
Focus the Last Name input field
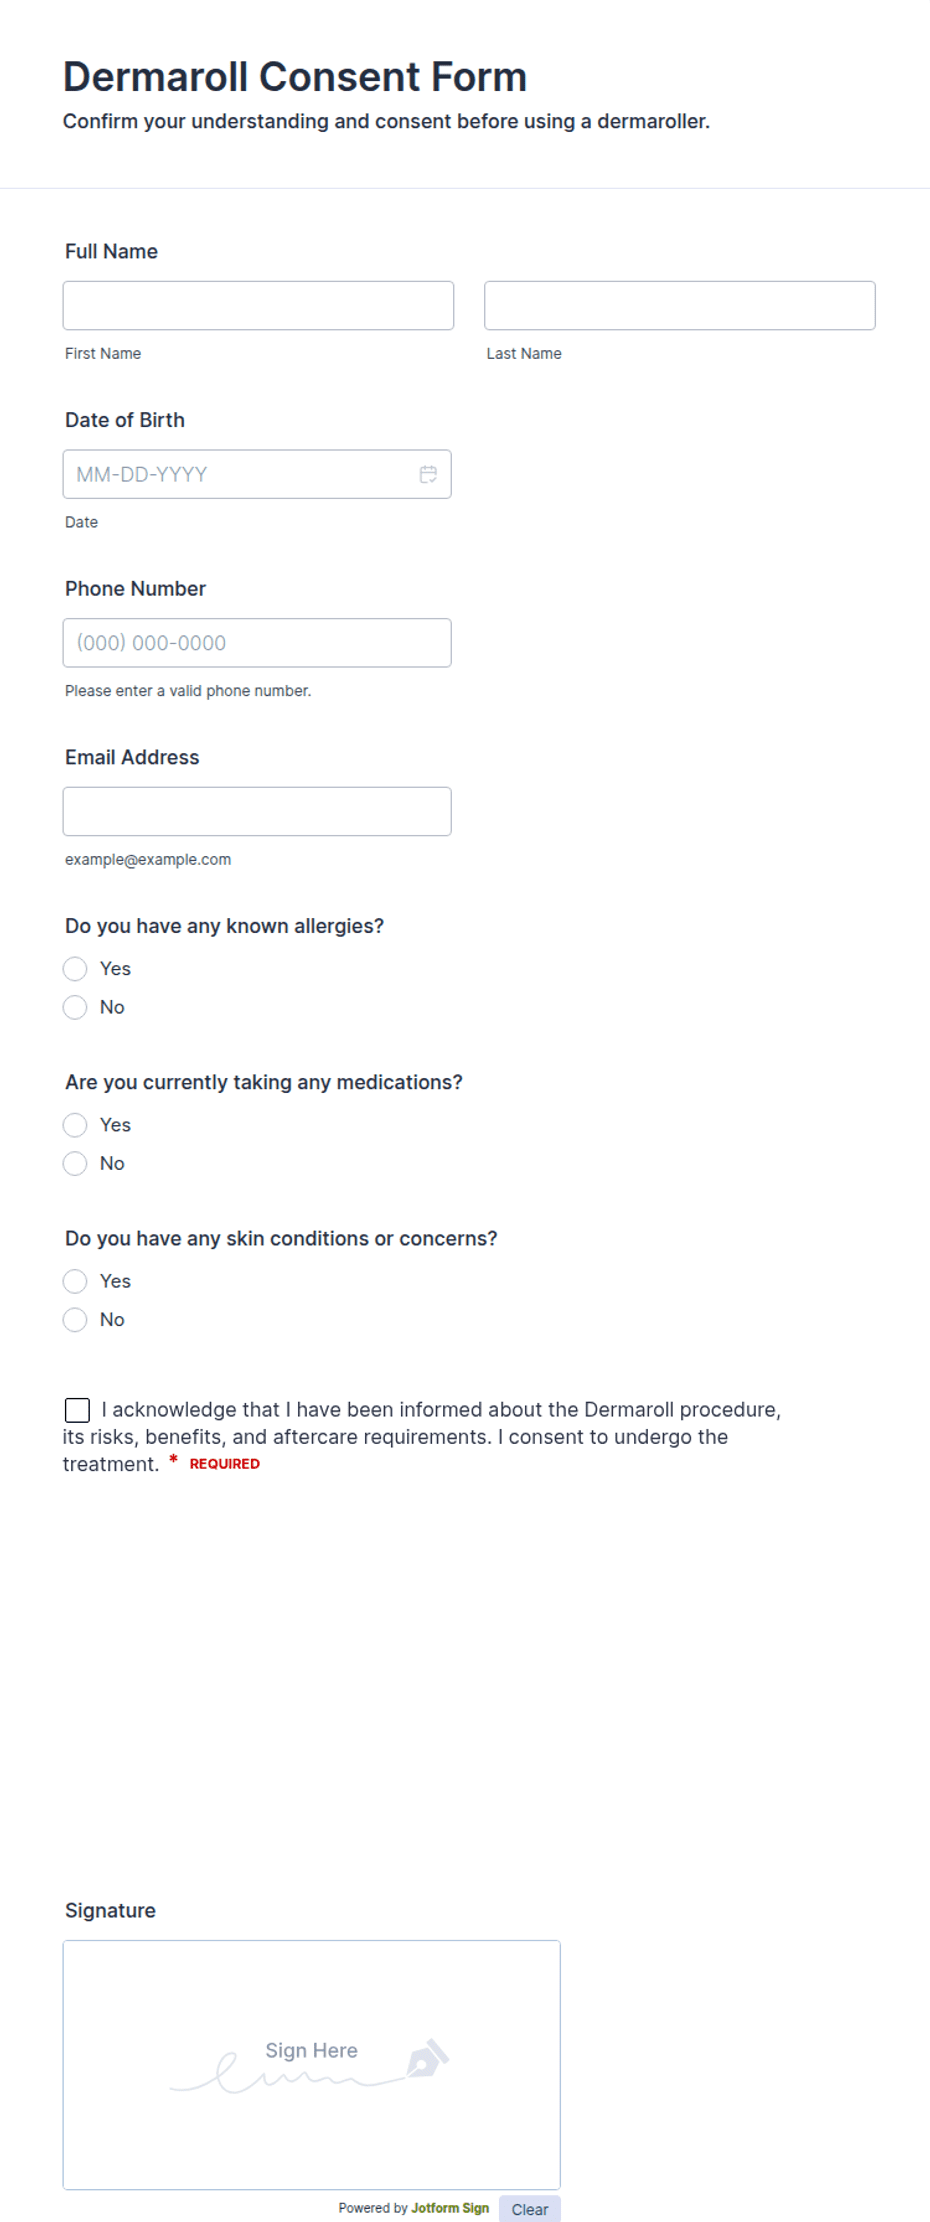pos(680,305)
